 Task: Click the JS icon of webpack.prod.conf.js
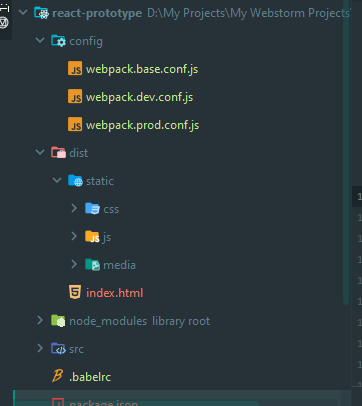[75, 125]
